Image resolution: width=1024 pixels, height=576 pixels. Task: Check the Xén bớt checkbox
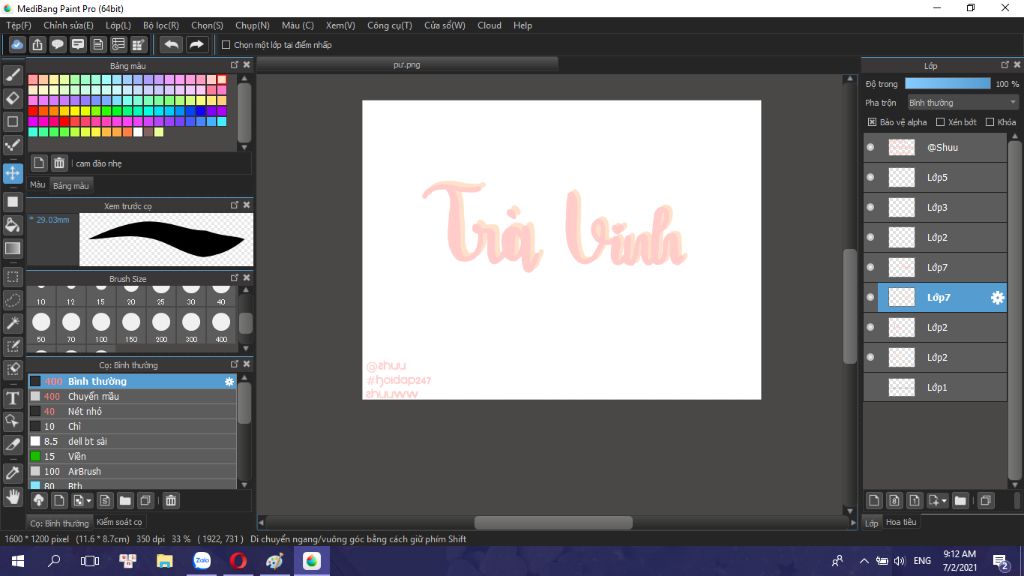point(940,122)
